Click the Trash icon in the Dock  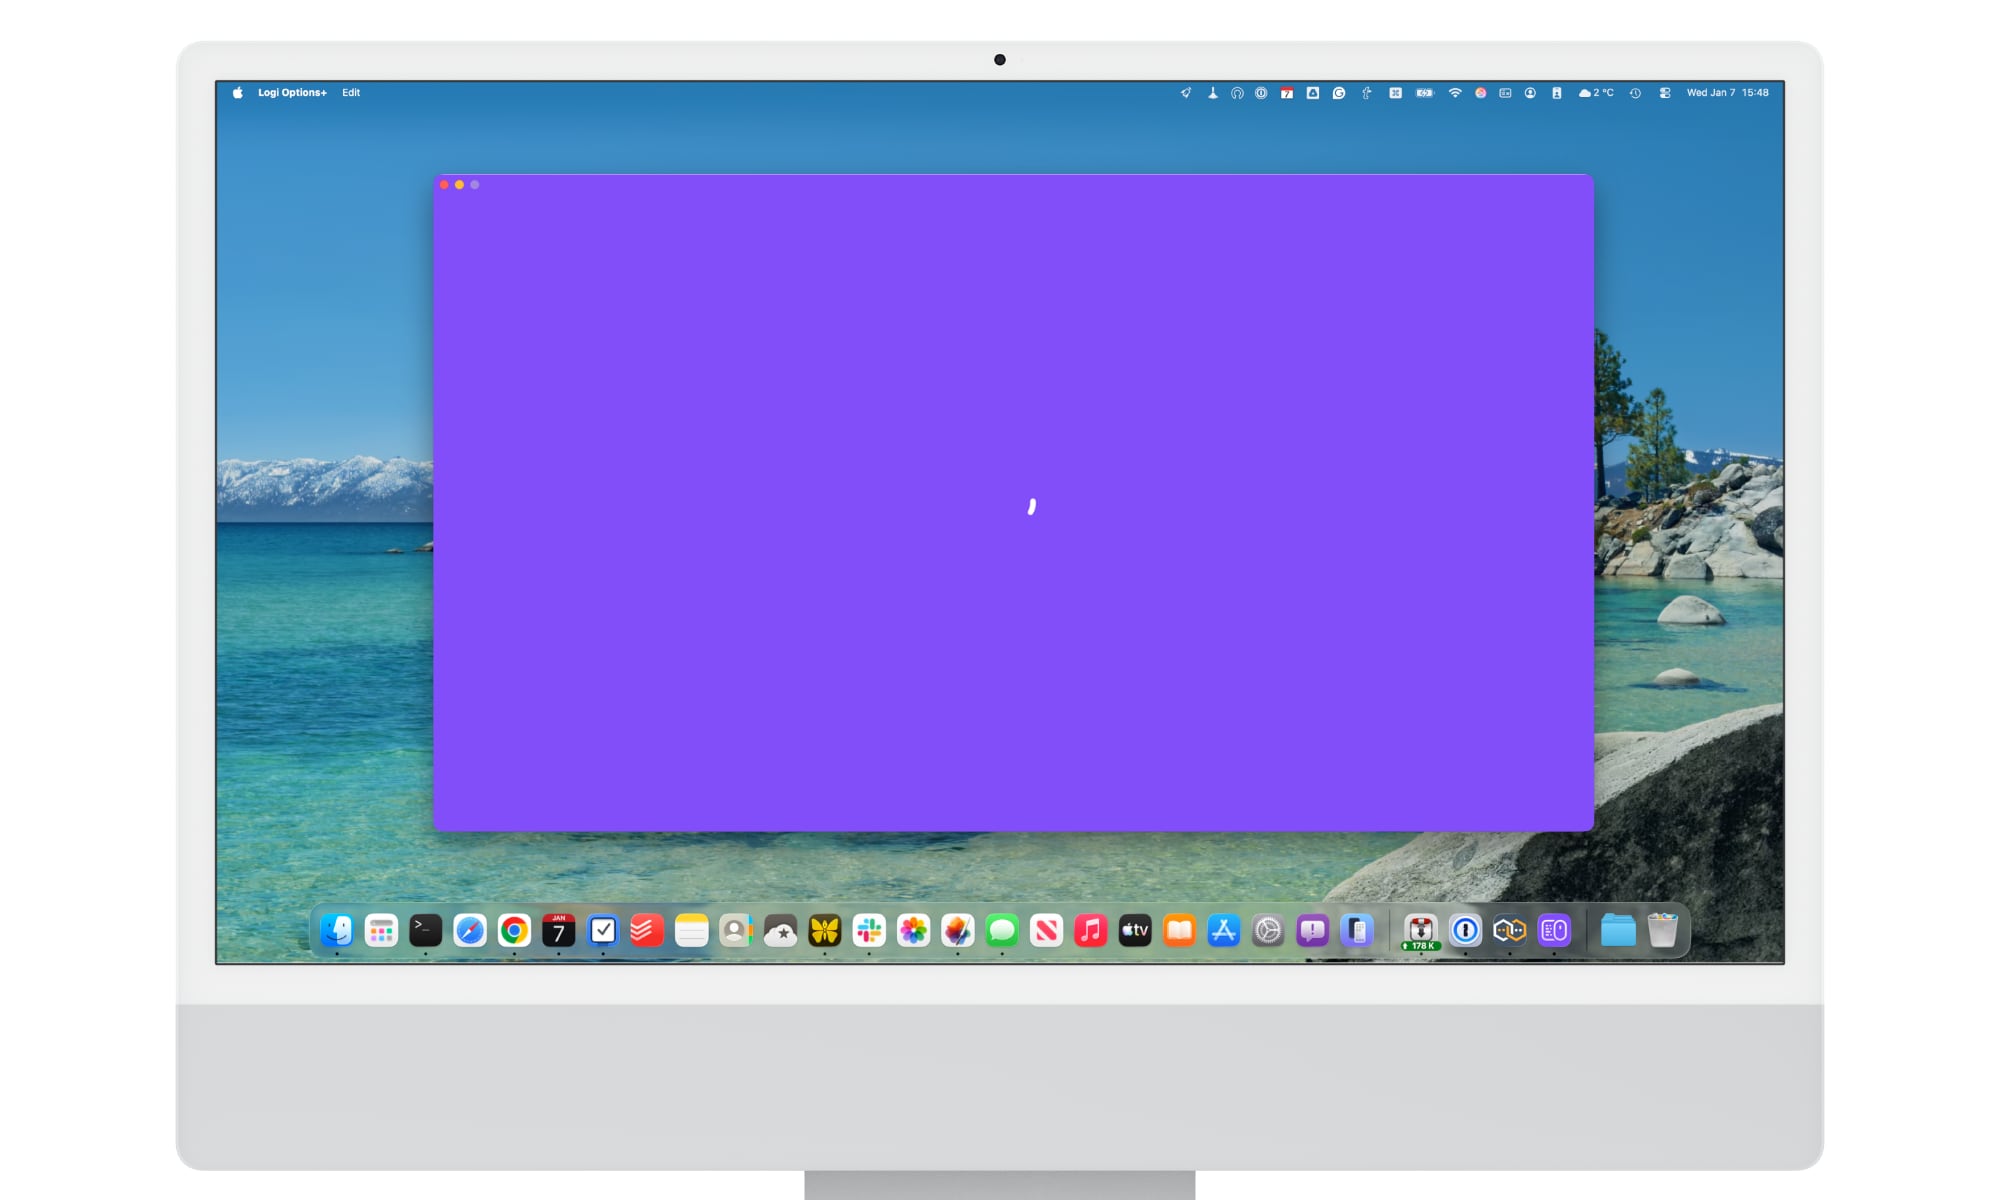(x=1663, y=931)
